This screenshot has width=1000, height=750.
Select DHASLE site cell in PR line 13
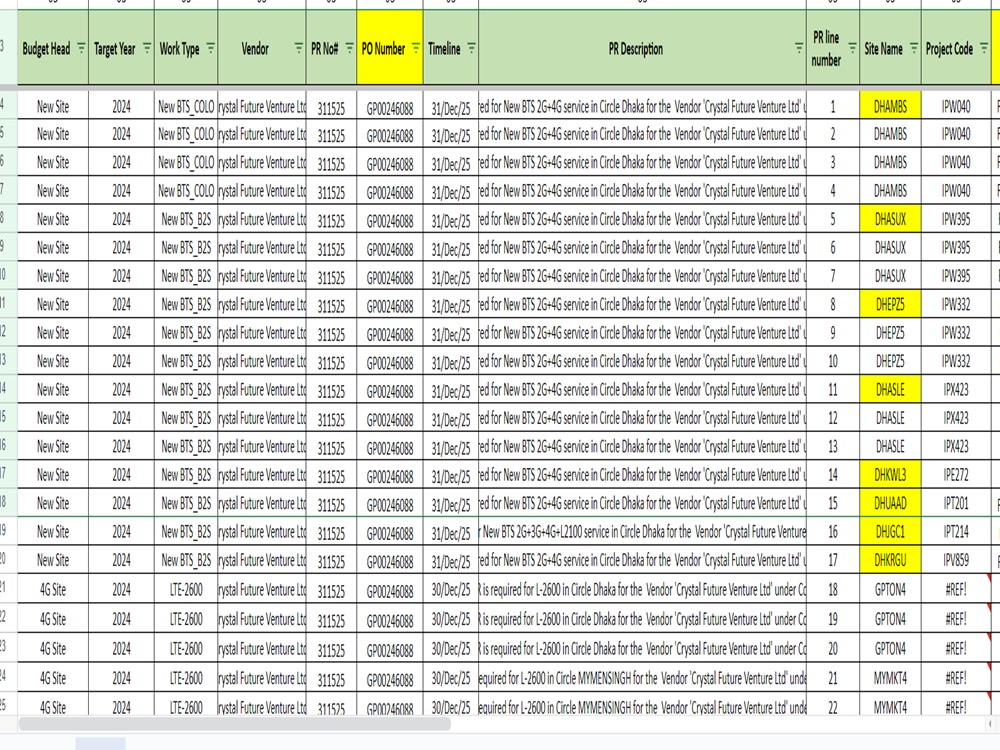pyautogui.click(x=890, y=446)
